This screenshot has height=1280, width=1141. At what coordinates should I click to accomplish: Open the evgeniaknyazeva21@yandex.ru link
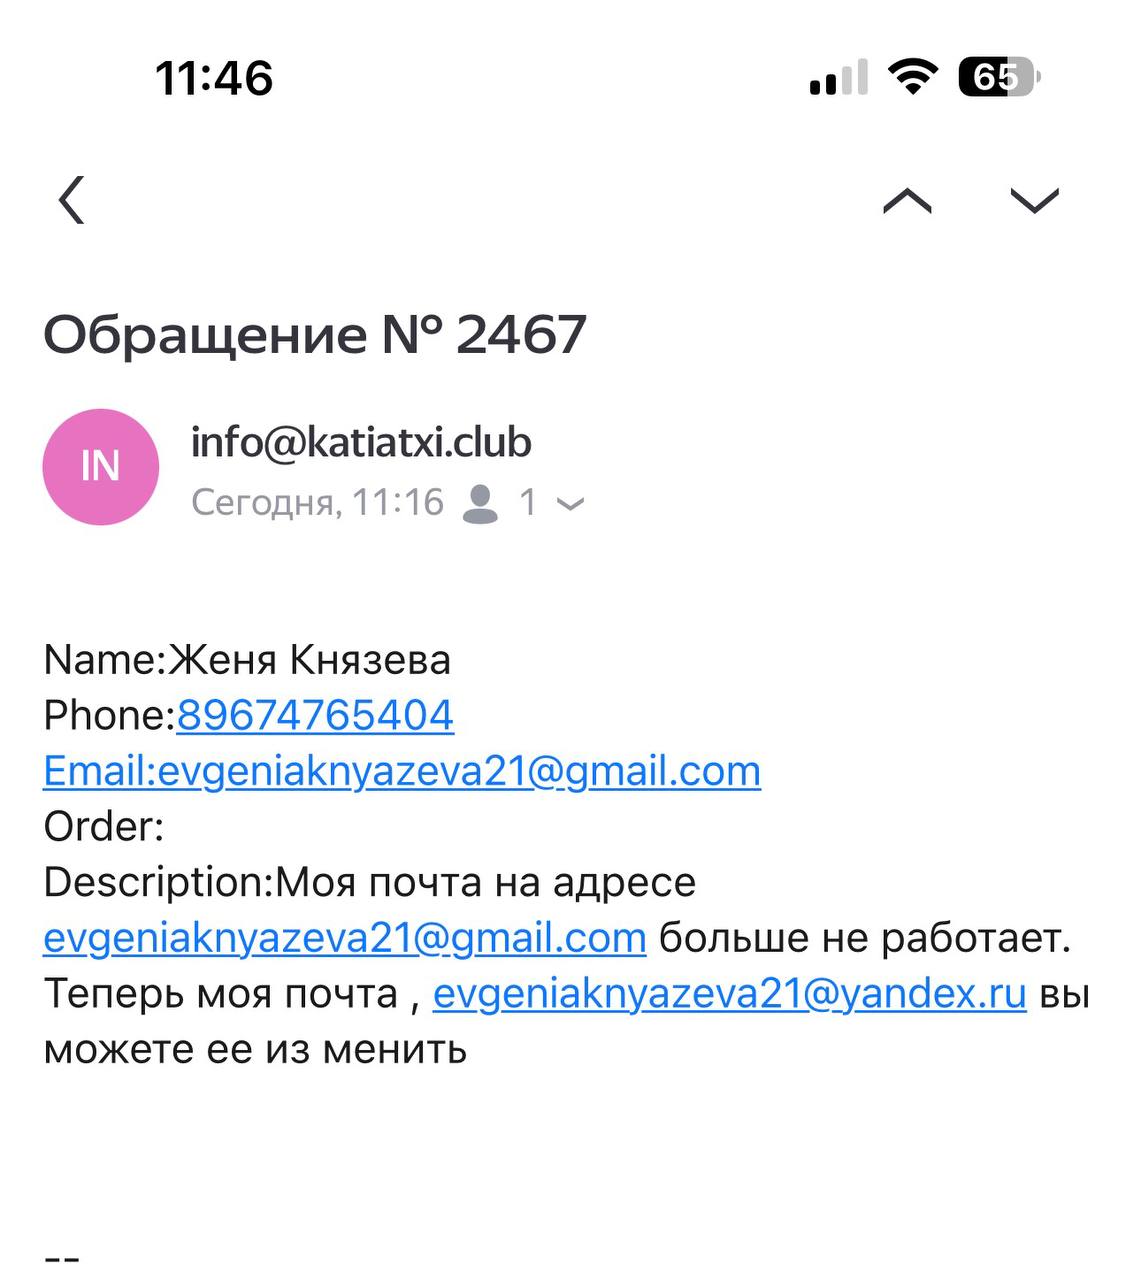coord(729,994)
